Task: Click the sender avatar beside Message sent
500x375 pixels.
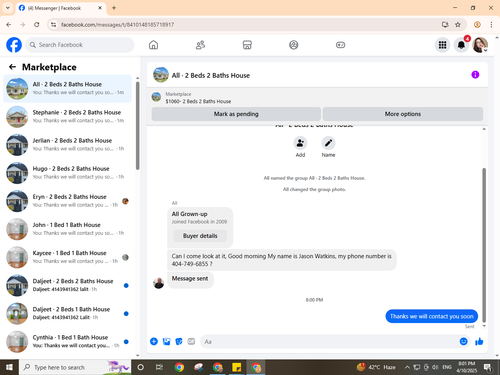Action: point(158,283)
